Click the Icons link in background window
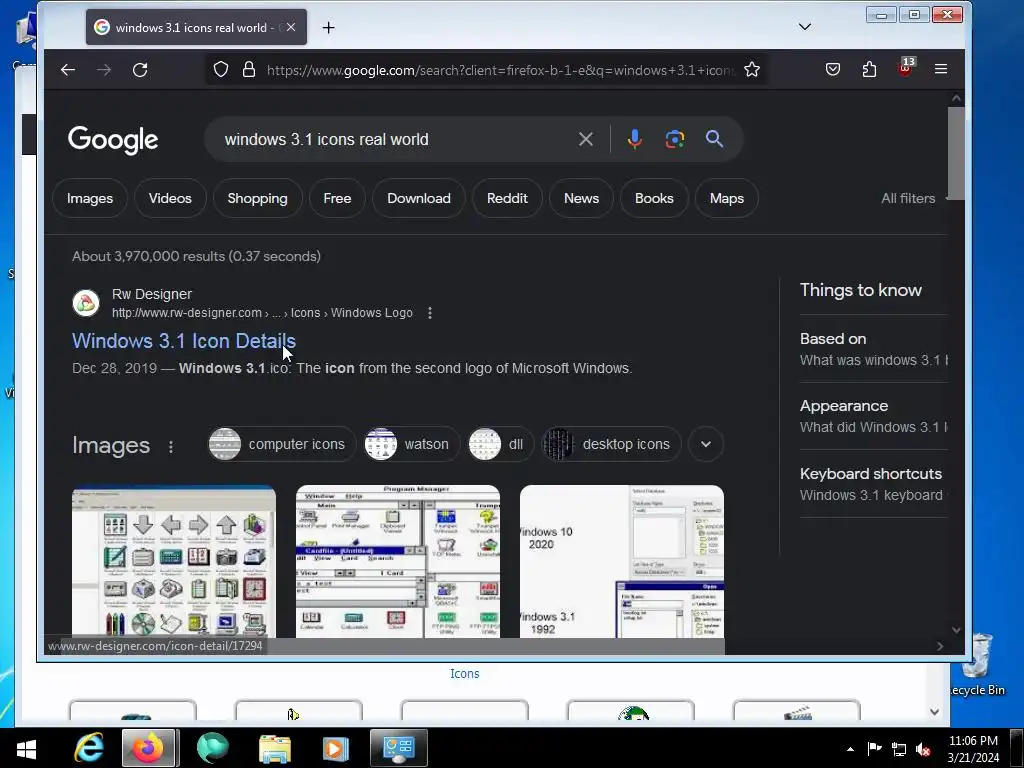 (464, 673)
